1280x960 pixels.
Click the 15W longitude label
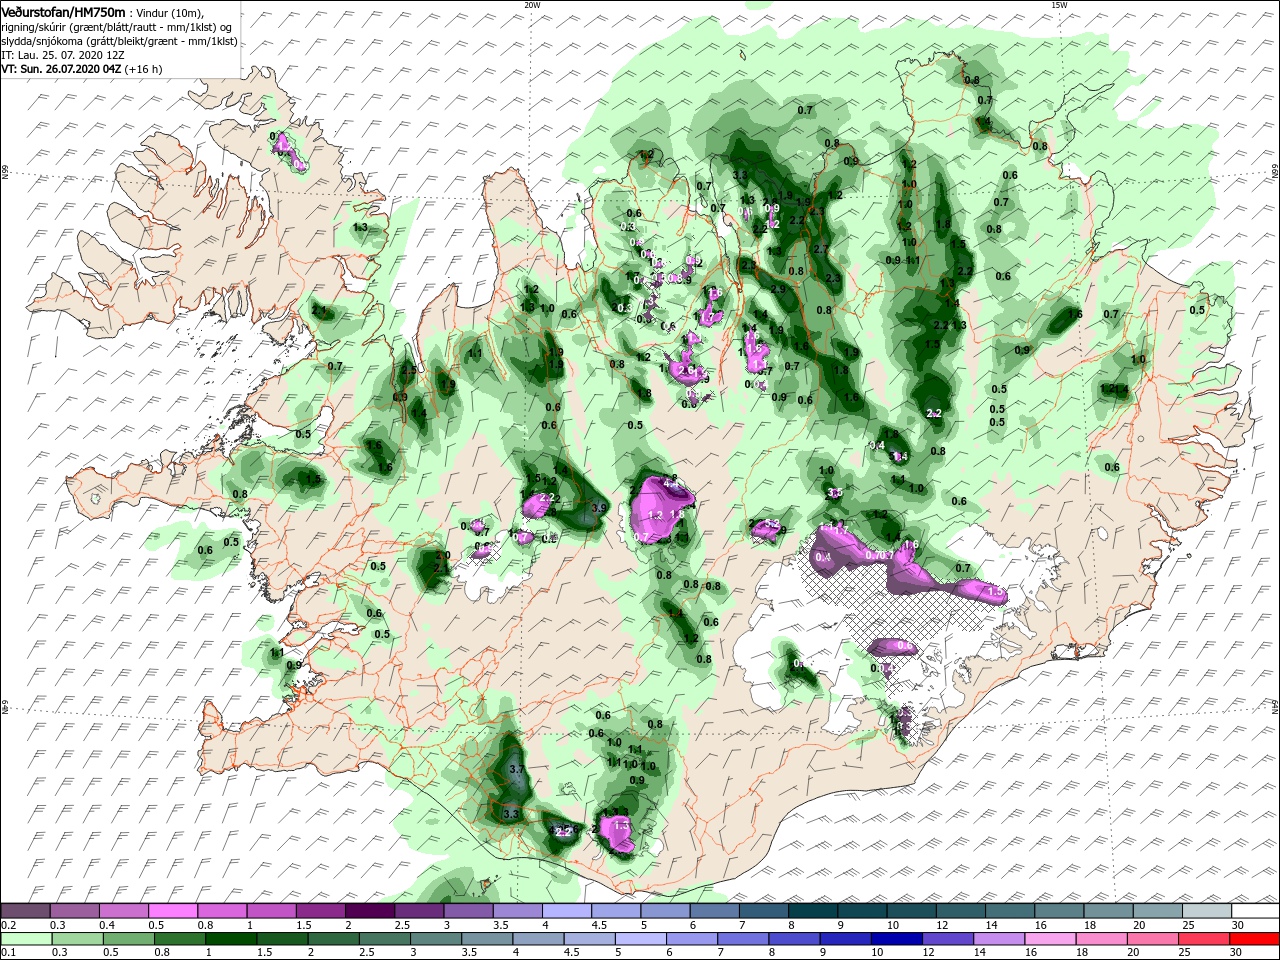(x=1059, y=5)
